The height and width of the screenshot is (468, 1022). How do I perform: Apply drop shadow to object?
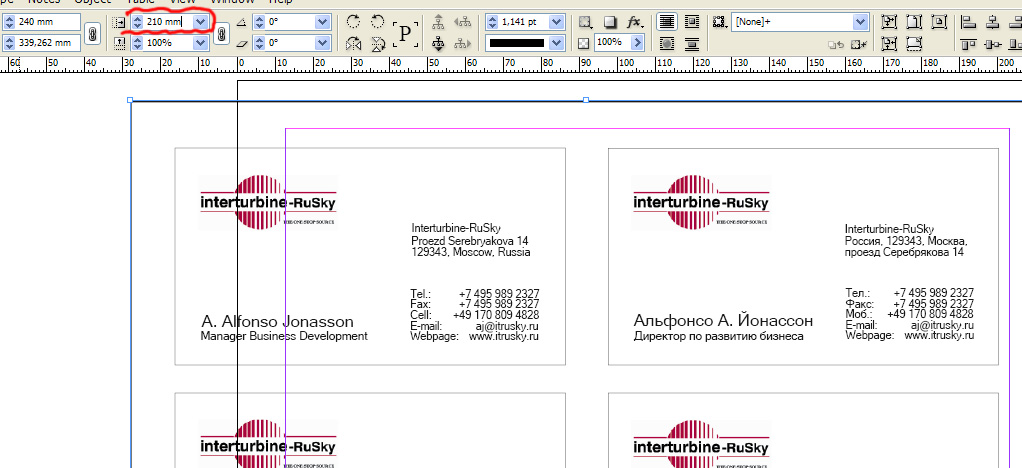click(610, 22)
